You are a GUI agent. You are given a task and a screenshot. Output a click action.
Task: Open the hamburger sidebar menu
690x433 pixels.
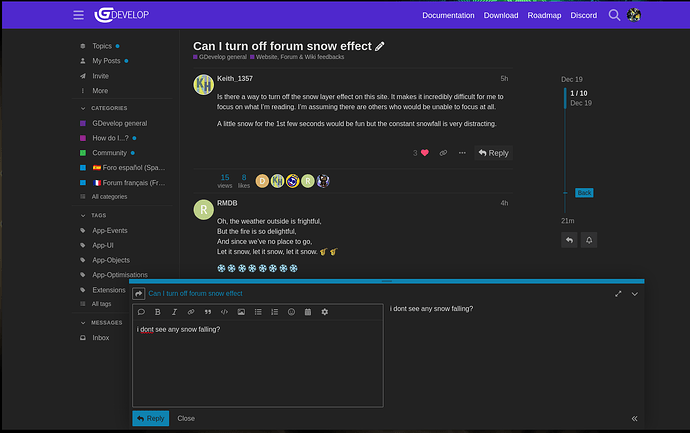pyautogui.click(x=78, y=15)
